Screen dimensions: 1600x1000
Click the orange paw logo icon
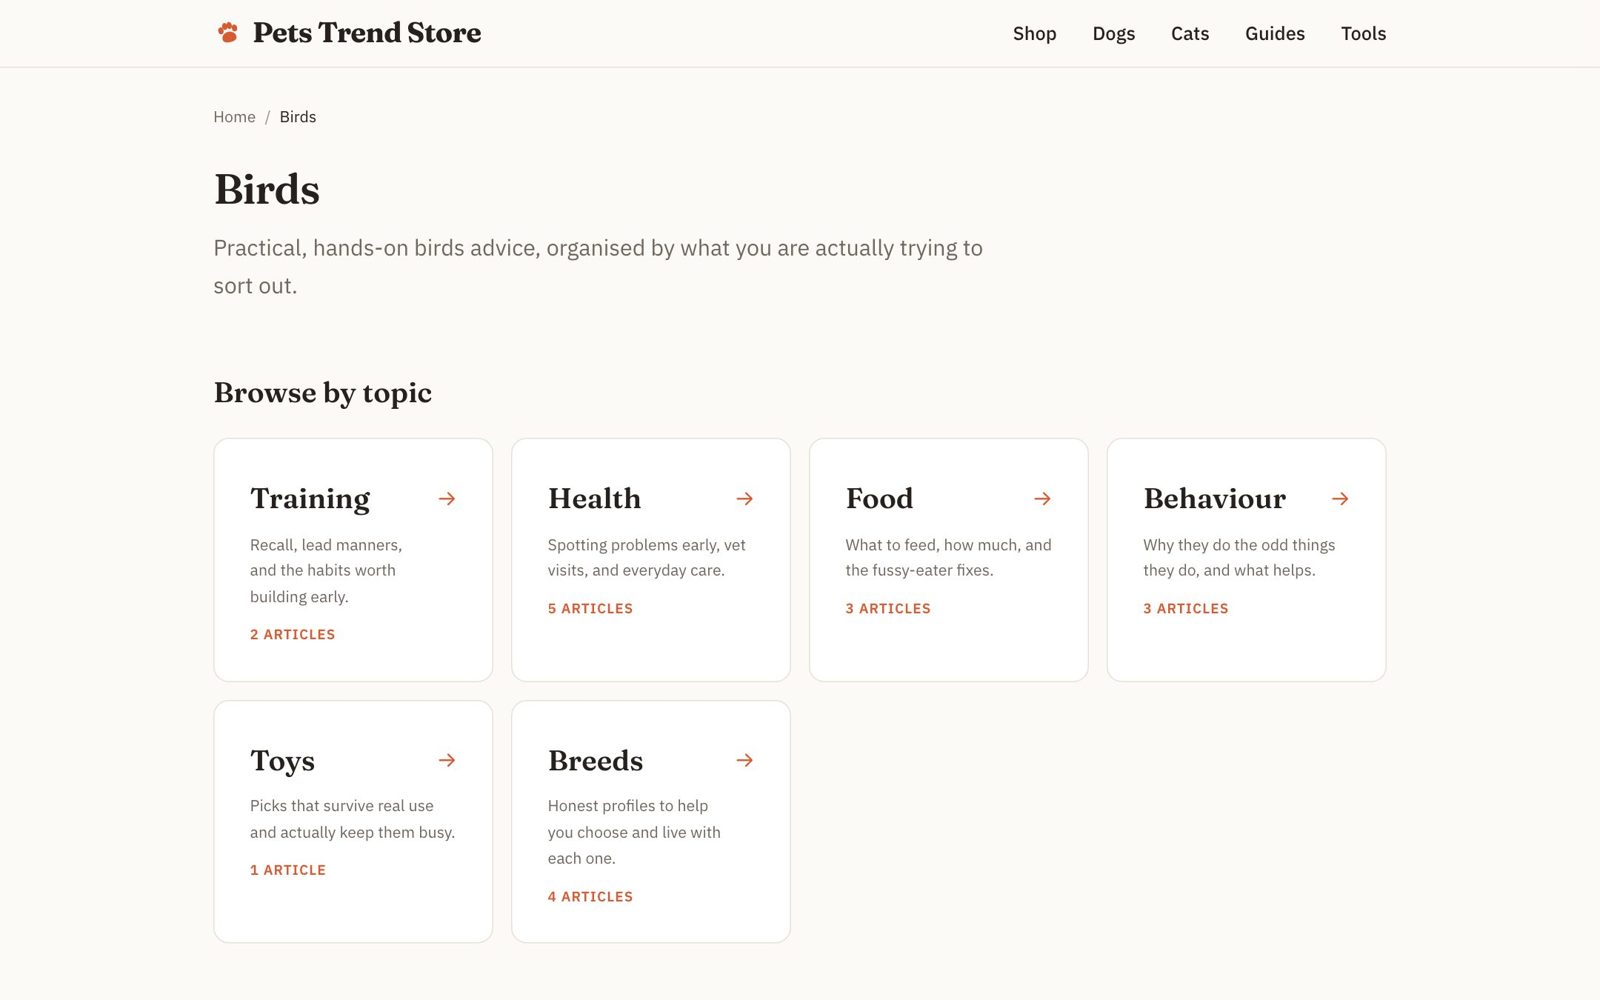(228, 33)
